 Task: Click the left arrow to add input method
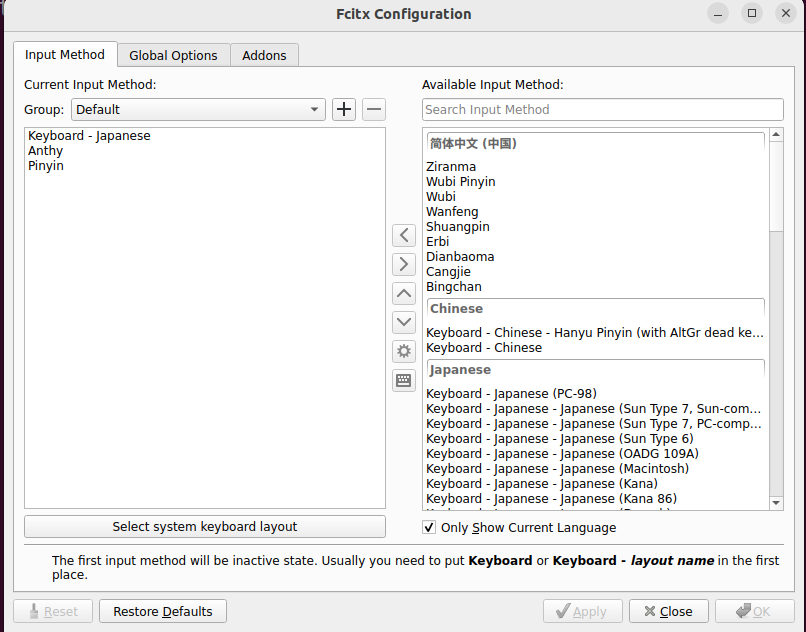pyautogui.click(x=404, y=236)
